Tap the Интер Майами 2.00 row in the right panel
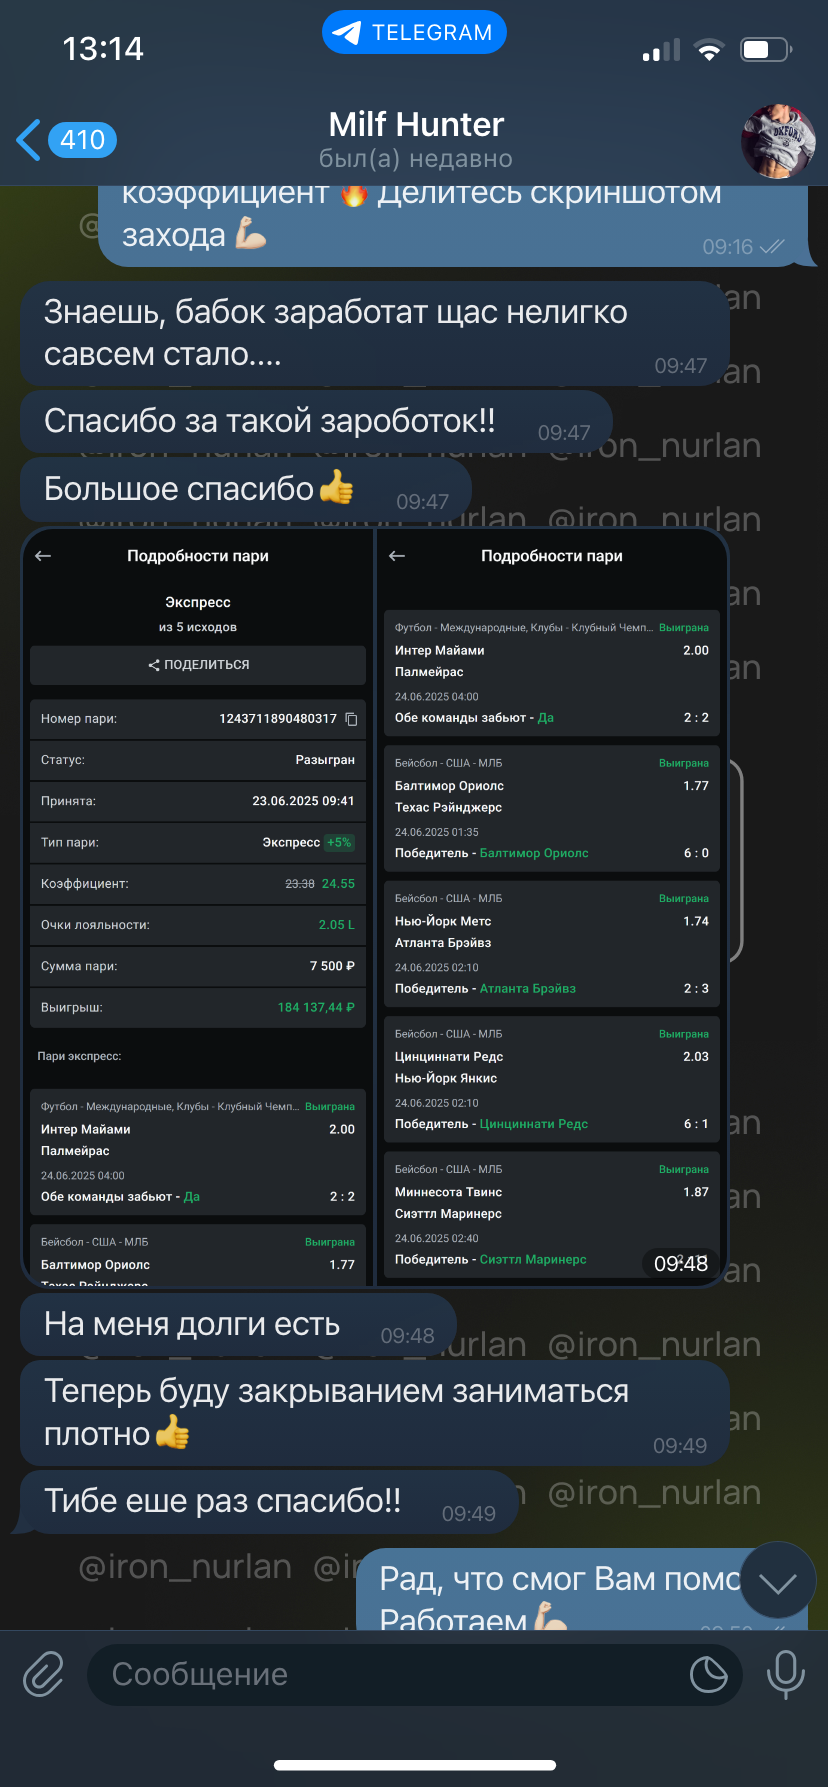This screenshot has width=828, height=1787. (552, 651)
